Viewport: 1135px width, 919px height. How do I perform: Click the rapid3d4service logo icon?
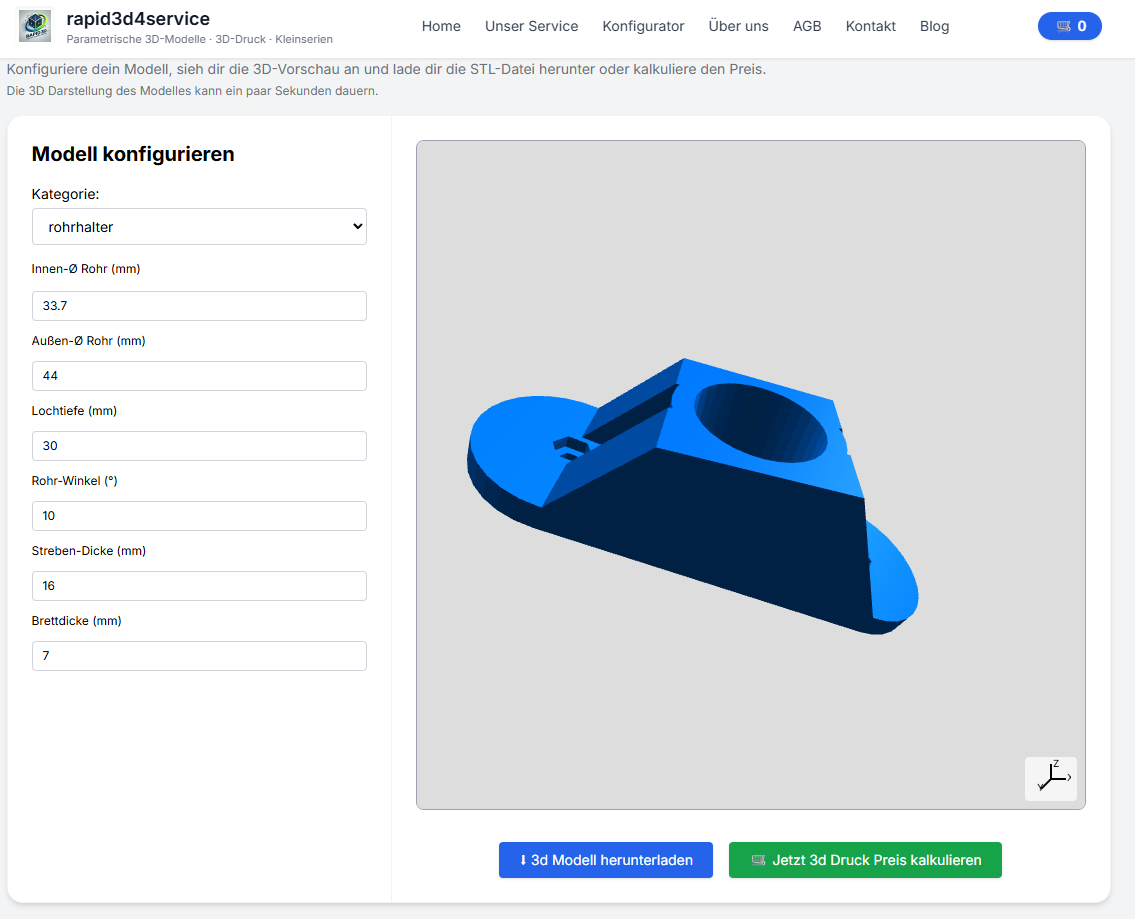tap(35, 26)
